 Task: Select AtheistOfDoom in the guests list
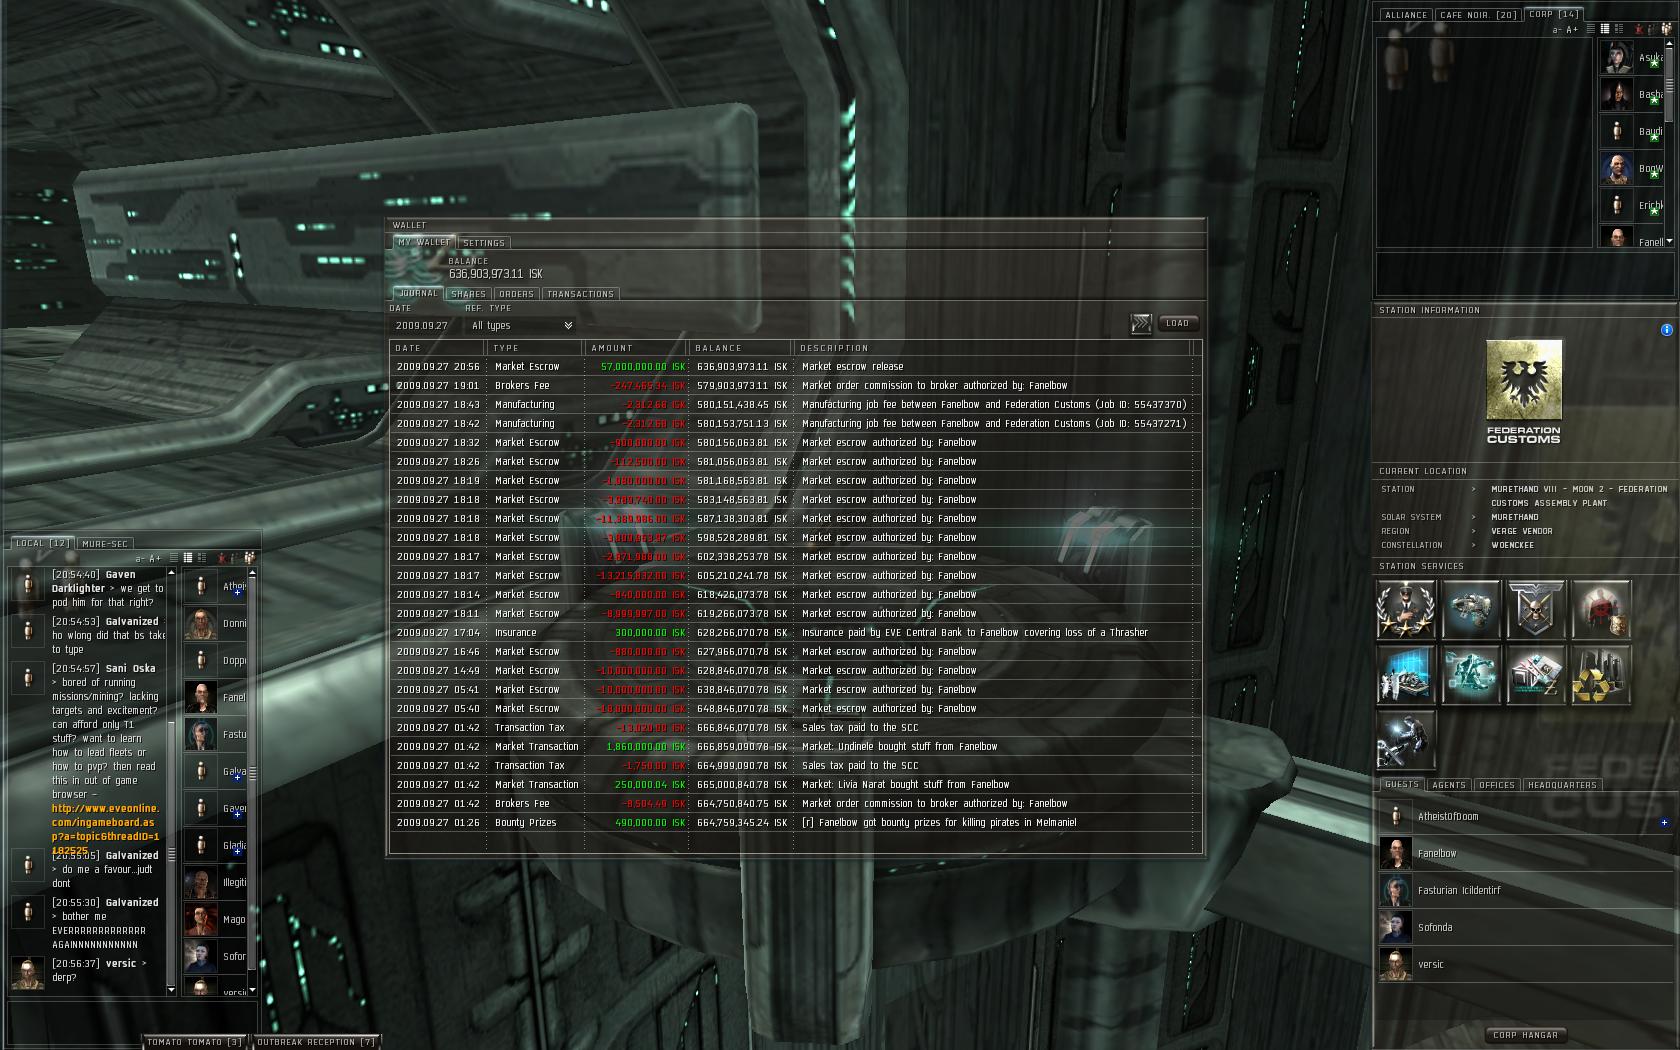pyautogui.click(x=1524, y=816)
